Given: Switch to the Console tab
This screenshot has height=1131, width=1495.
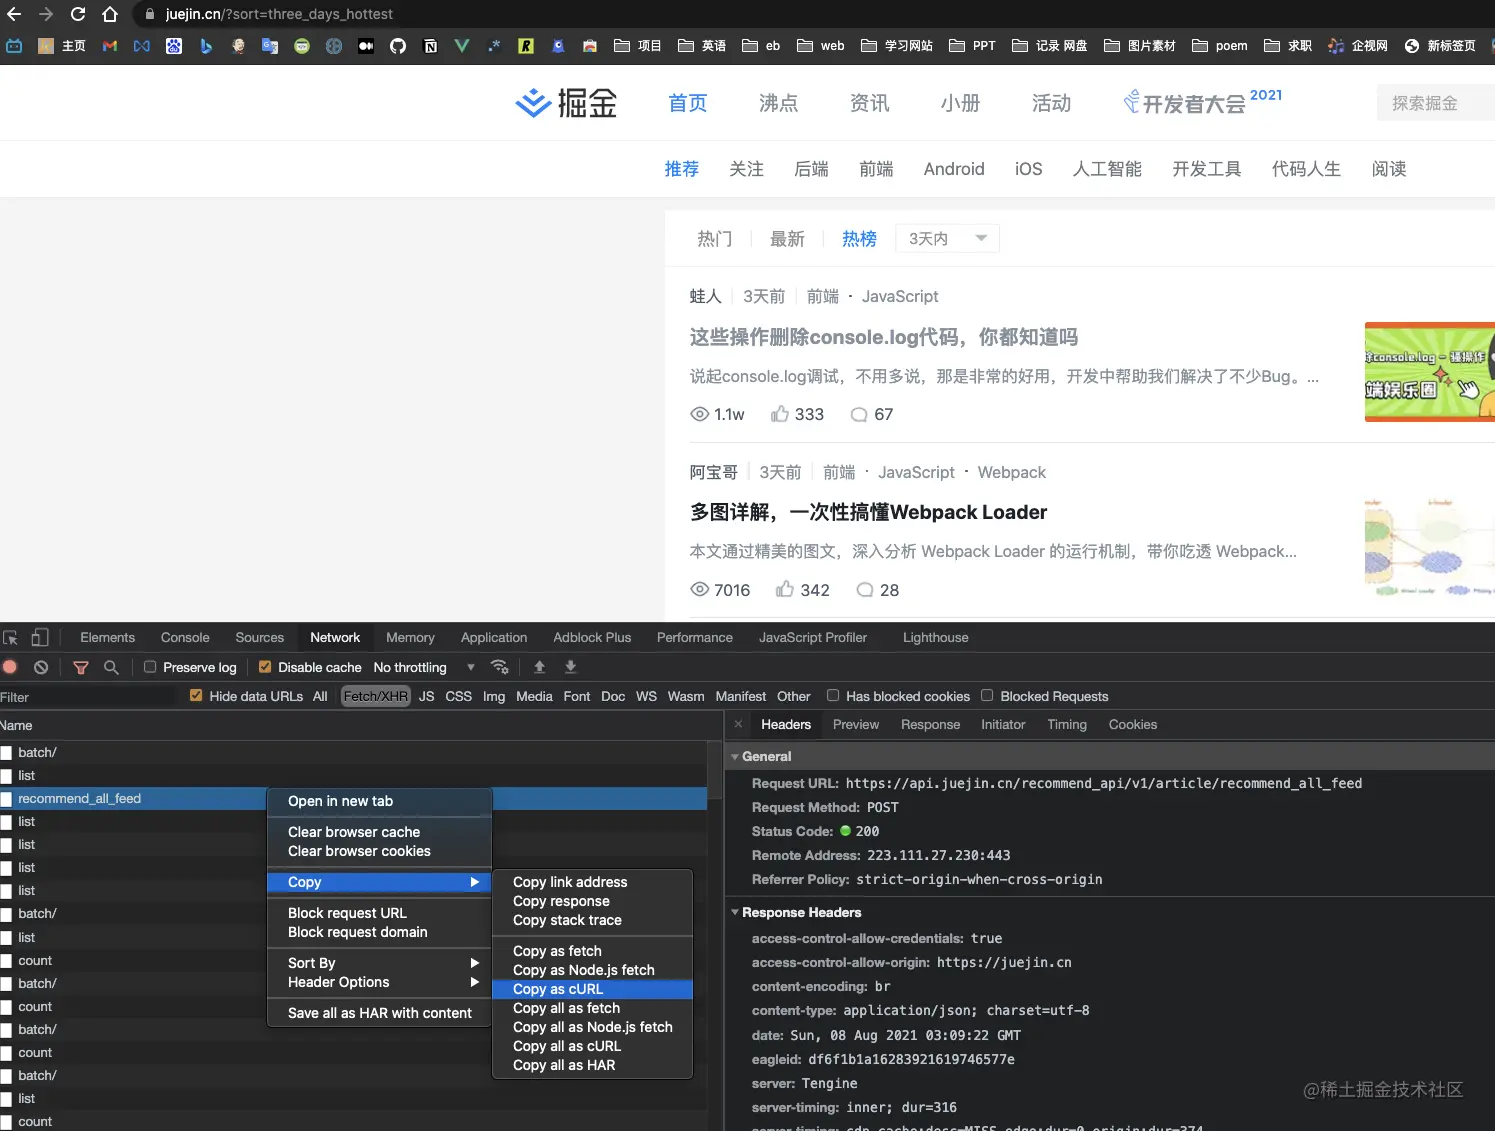Looking at the screenshot, I should (185, 637).
